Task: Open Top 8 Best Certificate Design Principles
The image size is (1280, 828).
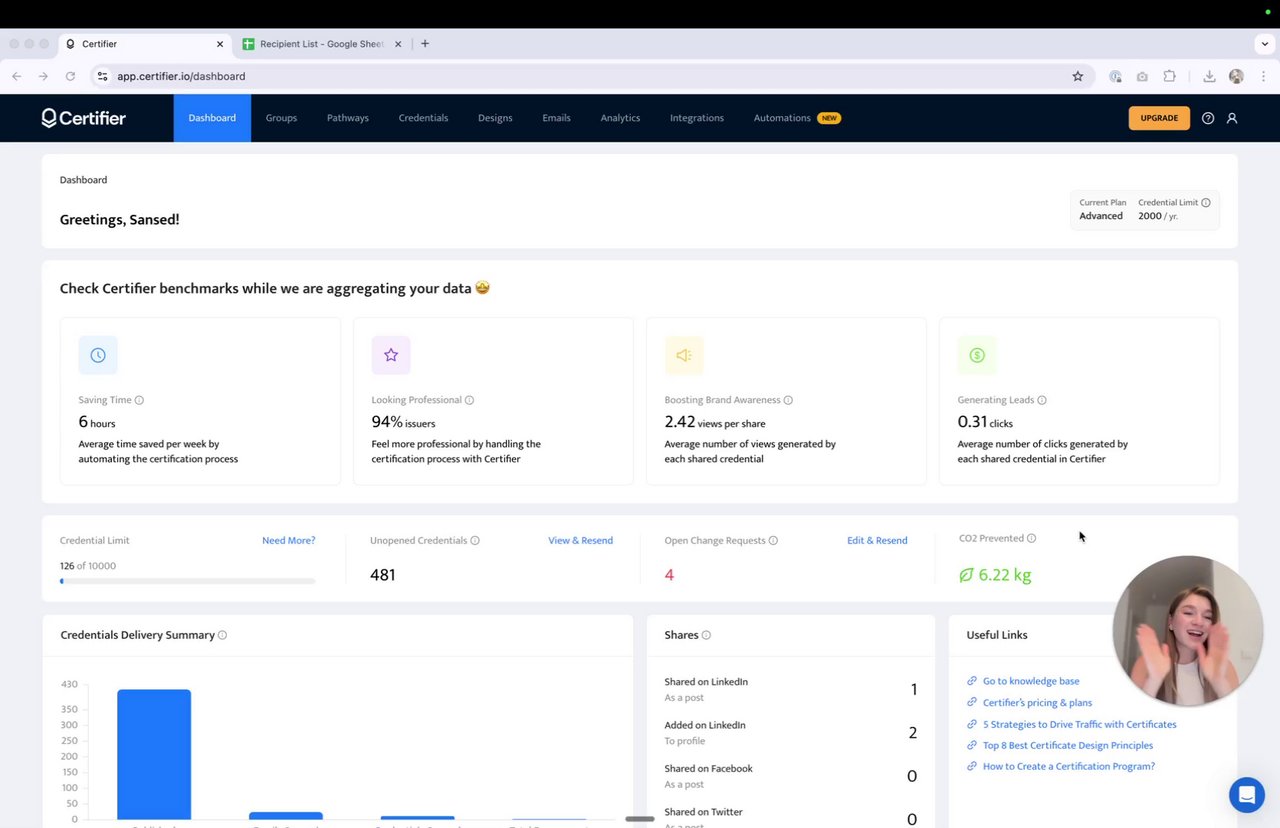Action: point(1068,746)
